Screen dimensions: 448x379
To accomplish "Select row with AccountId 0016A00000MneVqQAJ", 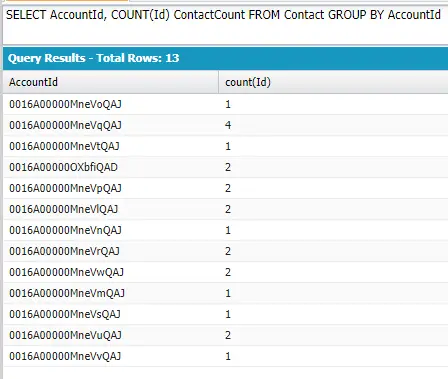I will (x=225, y=125).
